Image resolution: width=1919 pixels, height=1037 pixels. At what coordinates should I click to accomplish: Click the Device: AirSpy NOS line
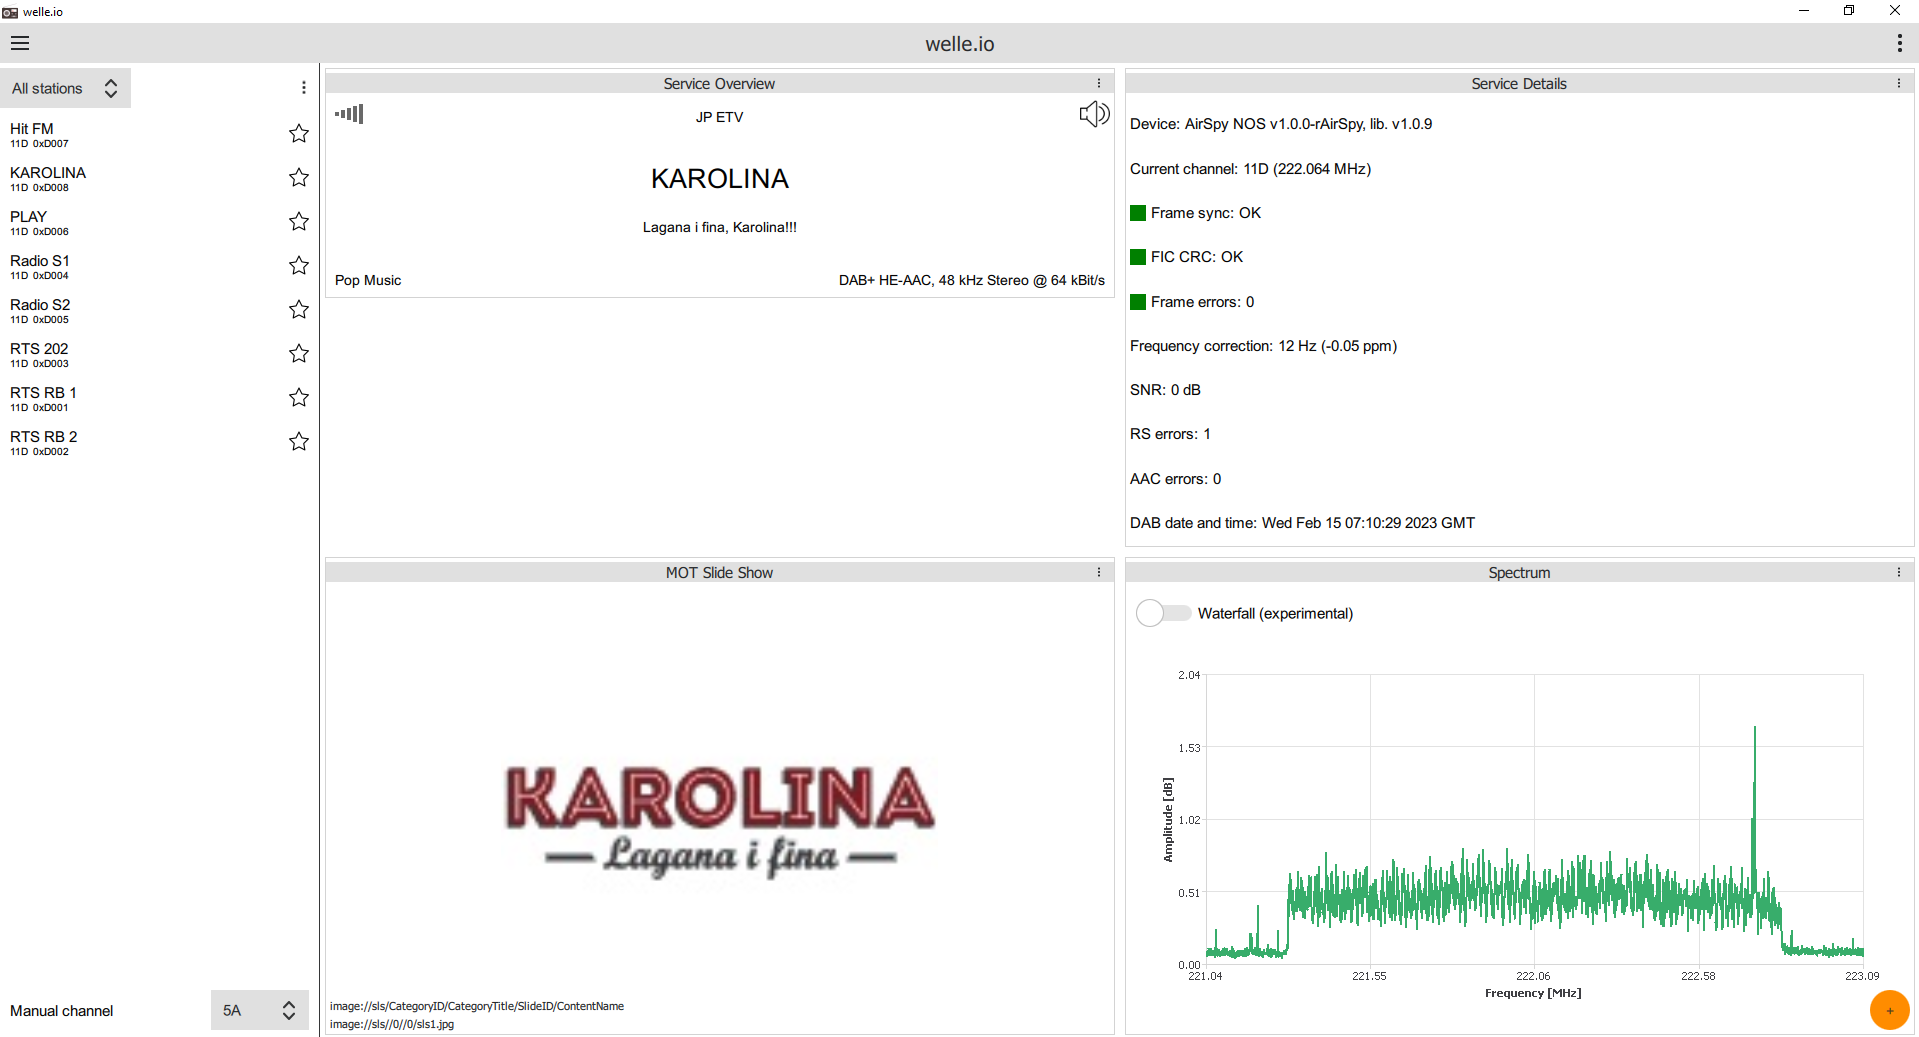click(1281, 124)
